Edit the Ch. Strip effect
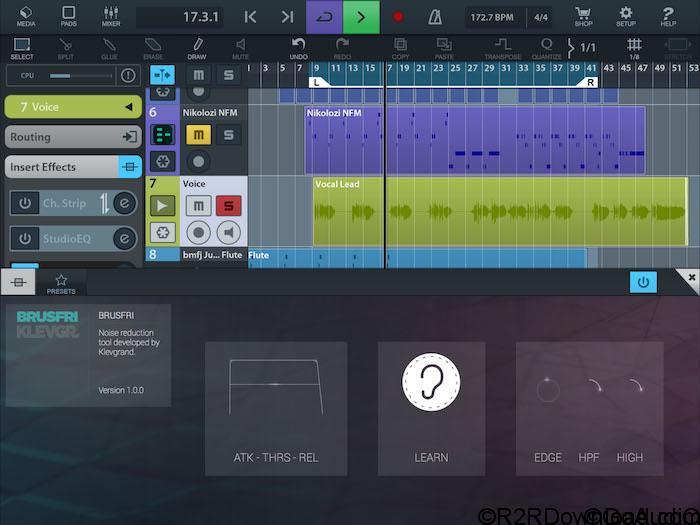700x525 pixels. 125,203
